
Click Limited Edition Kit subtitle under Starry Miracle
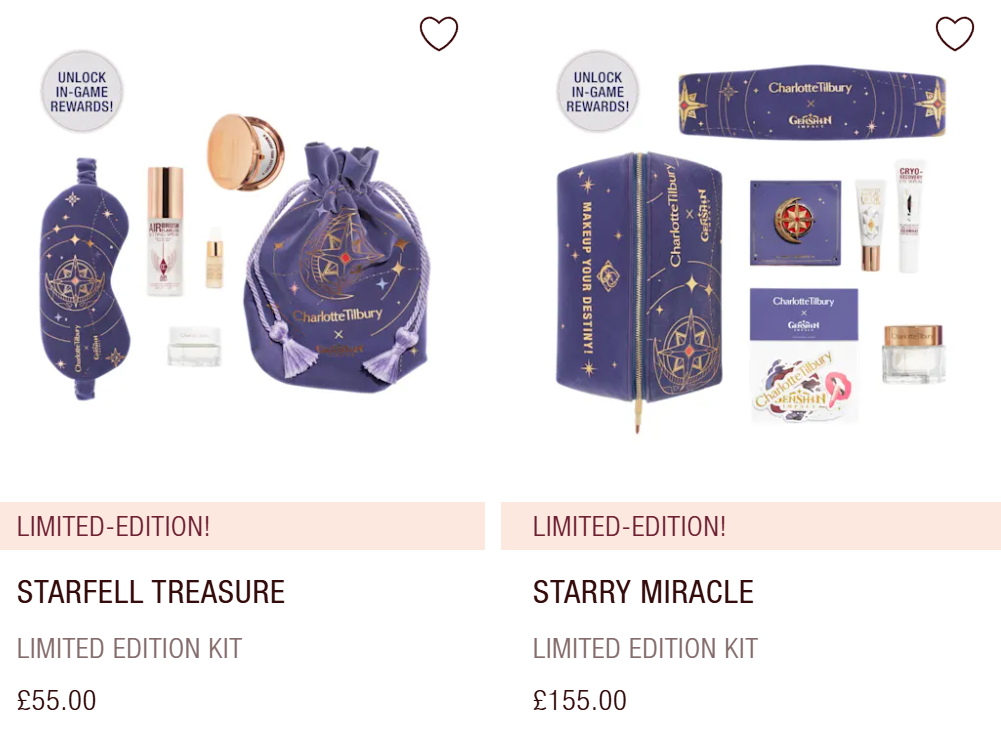click(x=645, y=649)
